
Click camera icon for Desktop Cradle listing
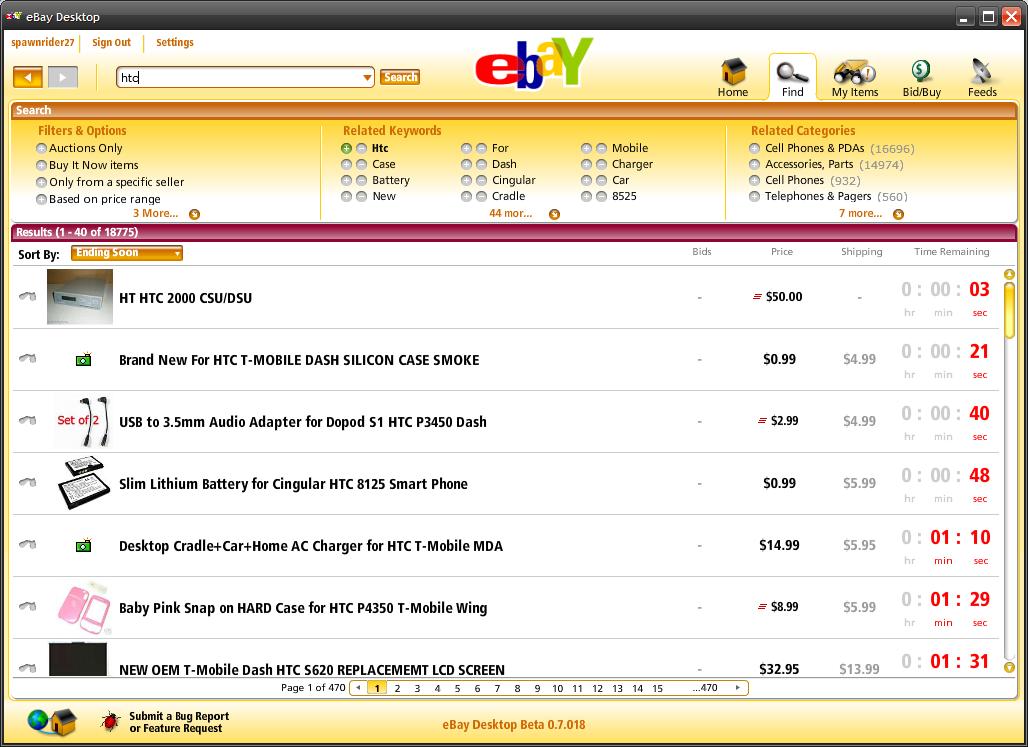point(83,546)
